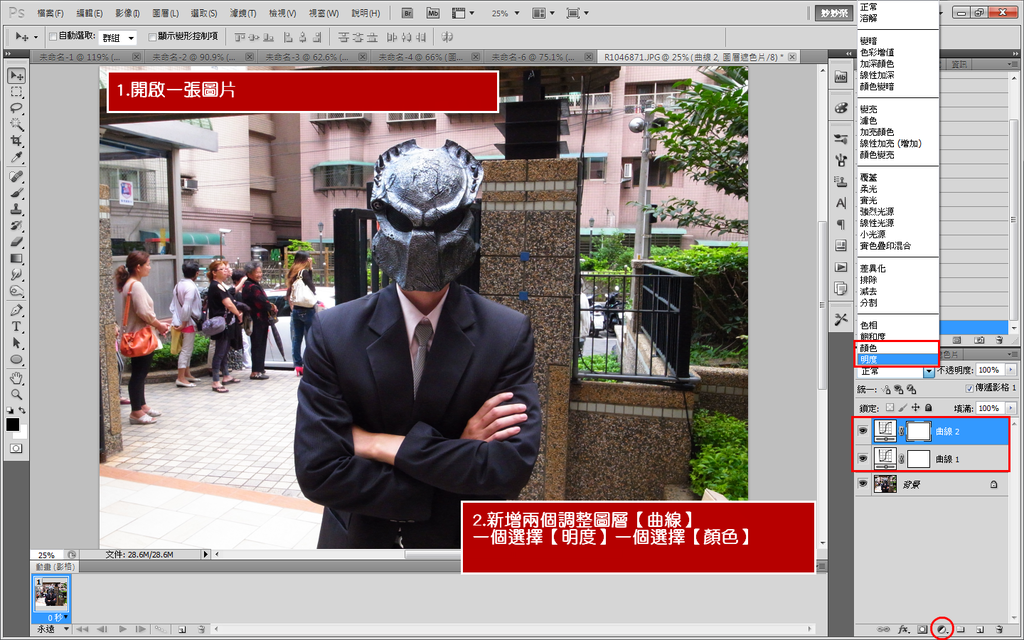
Task: Click the fx layer style icon
Action: pos(902,629)
